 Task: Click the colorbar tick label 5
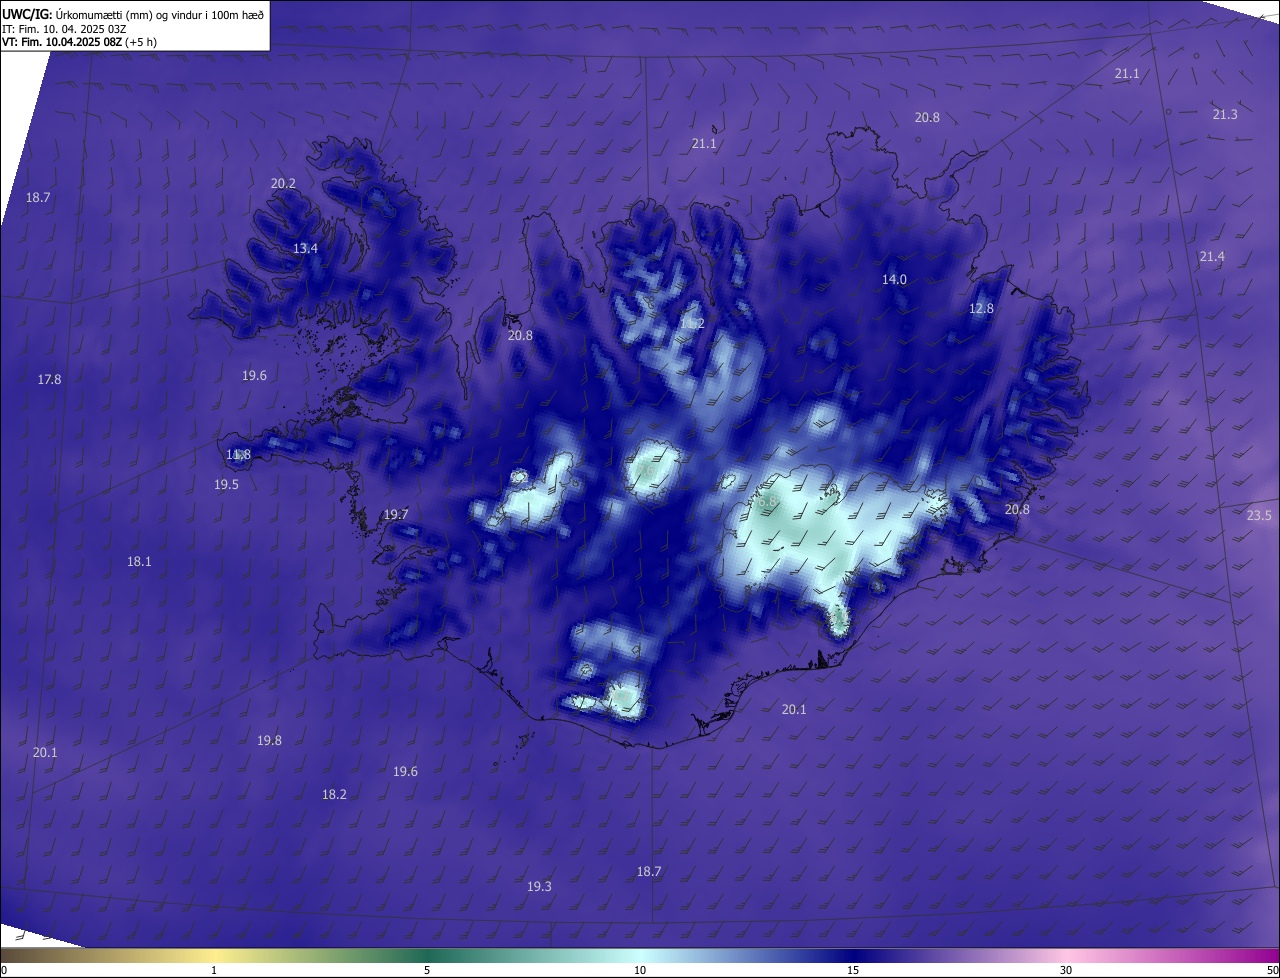click(x=427, y=970)
